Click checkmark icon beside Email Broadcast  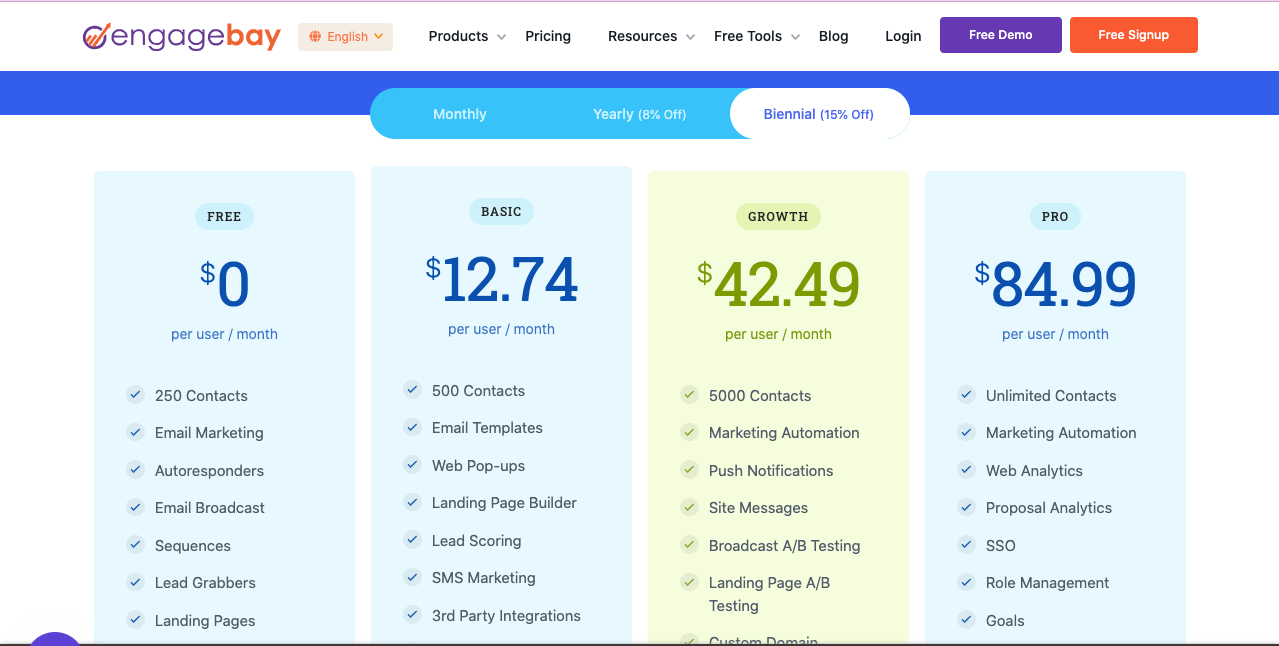coord(135,507)
